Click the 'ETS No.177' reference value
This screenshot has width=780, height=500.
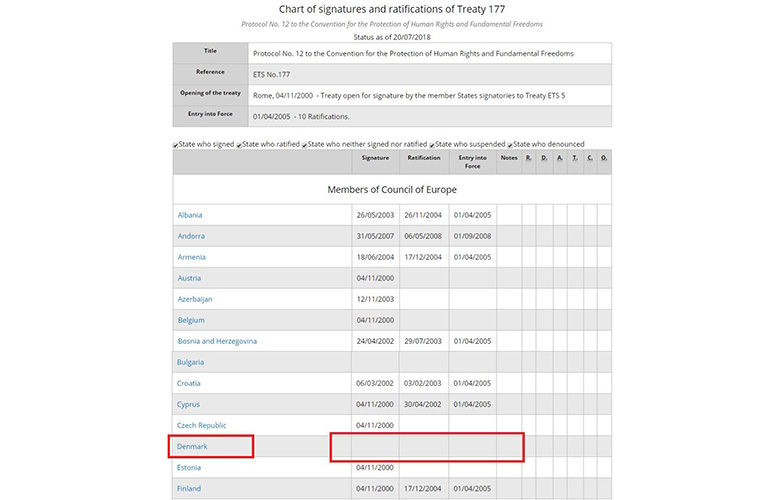(x=271, y=75)
